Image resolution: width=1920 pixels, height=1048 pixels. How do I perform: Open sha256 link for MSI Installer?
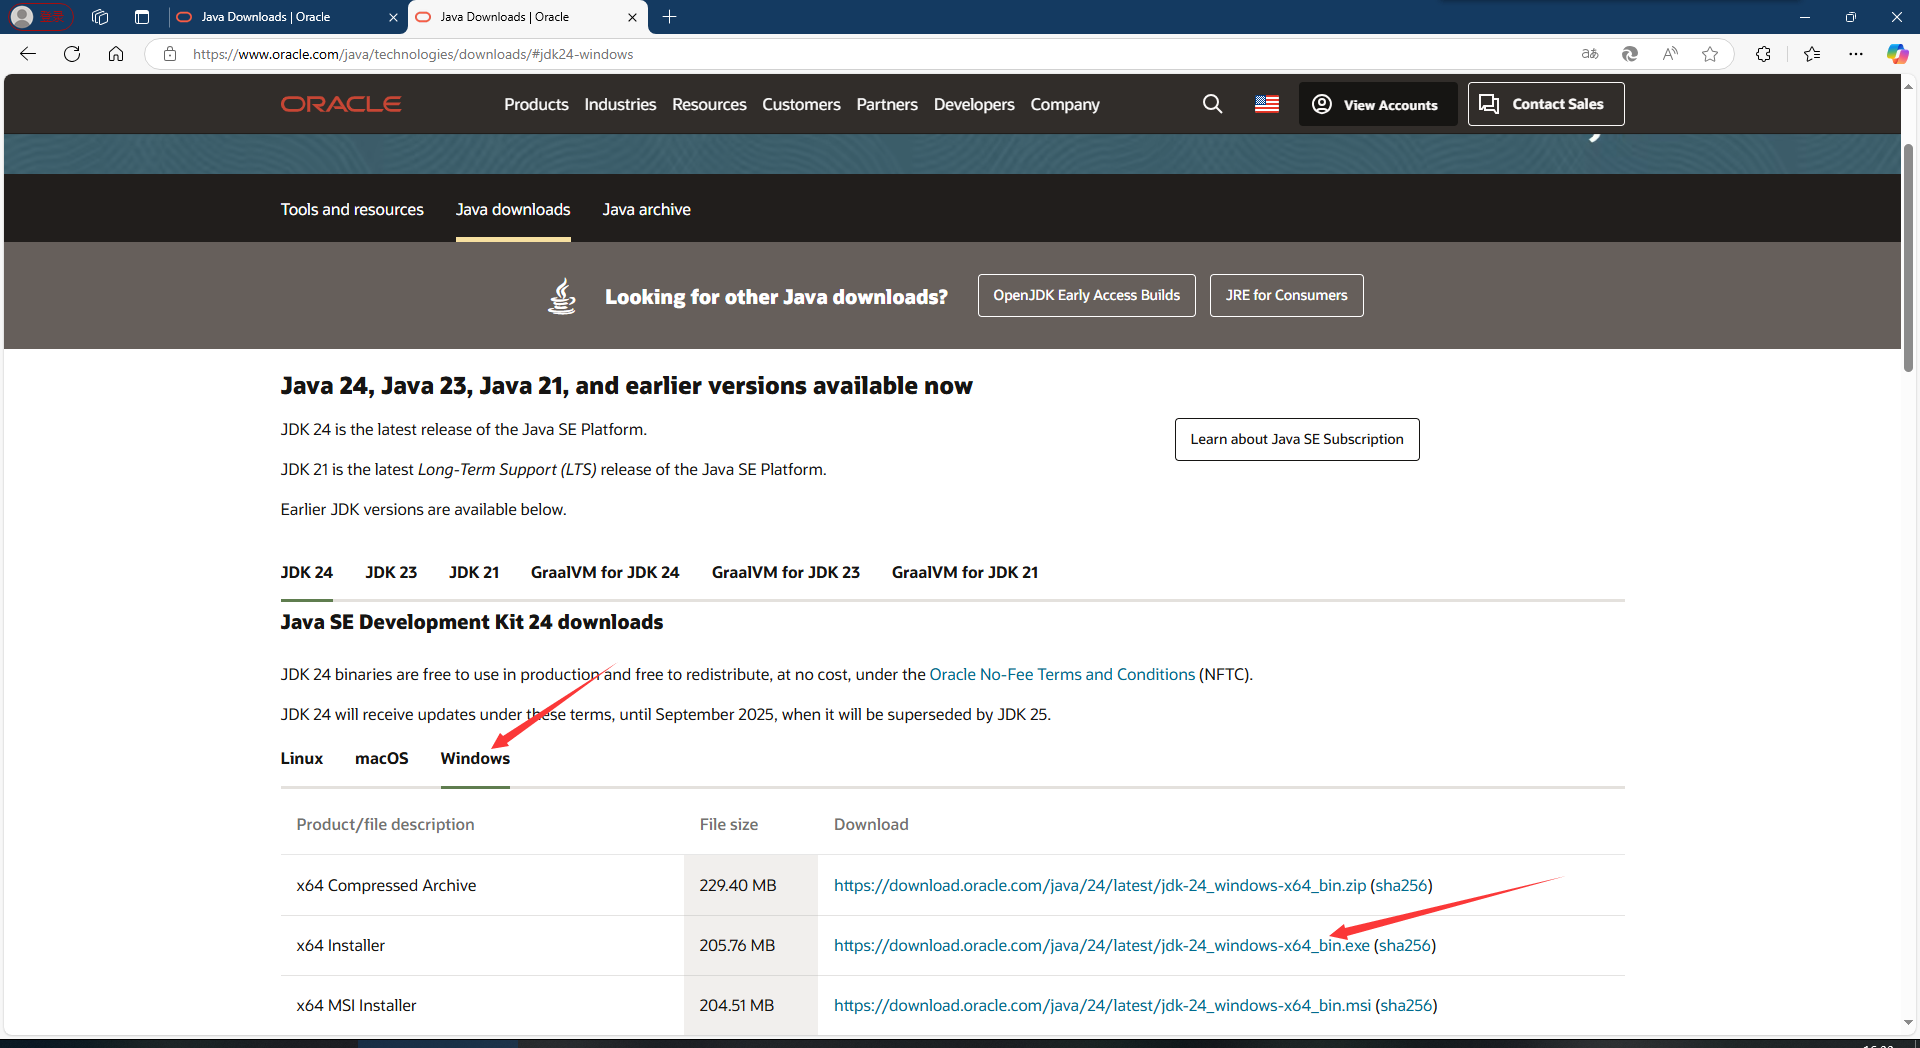[x=1406, y=1005]
